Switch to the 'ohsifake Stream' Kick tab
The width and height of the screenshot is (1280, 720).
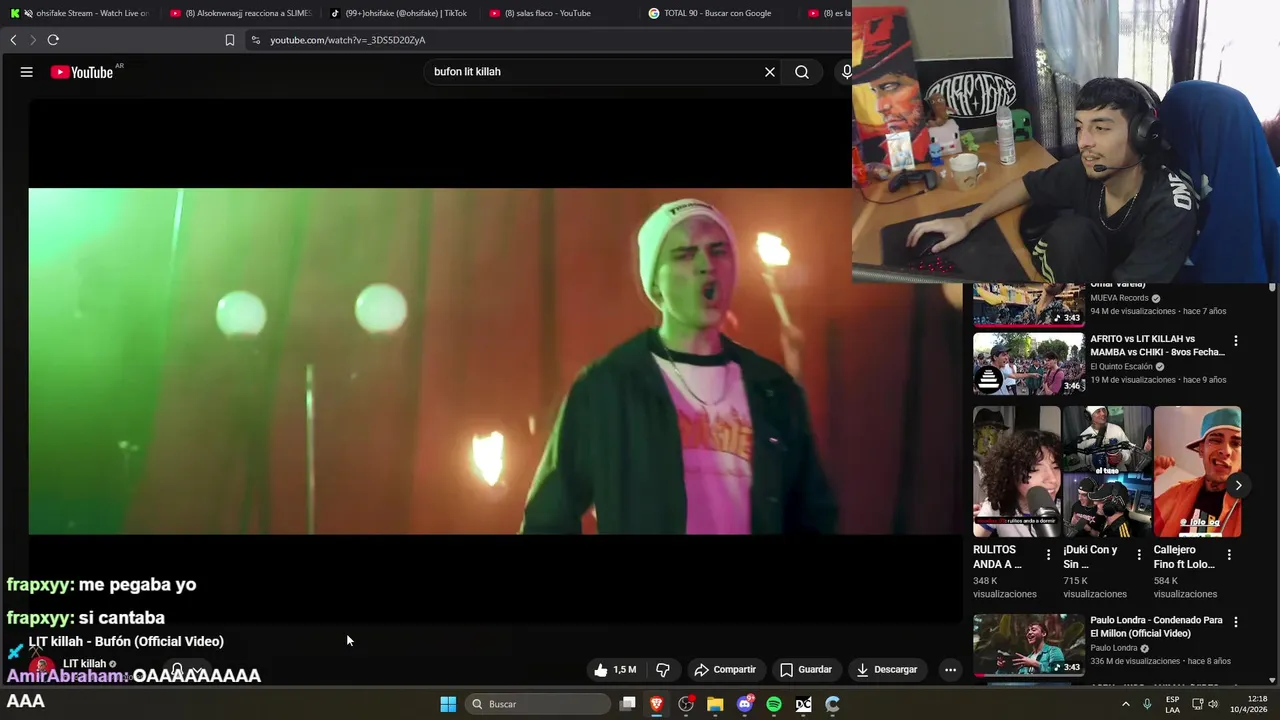[x=80, y=13]
